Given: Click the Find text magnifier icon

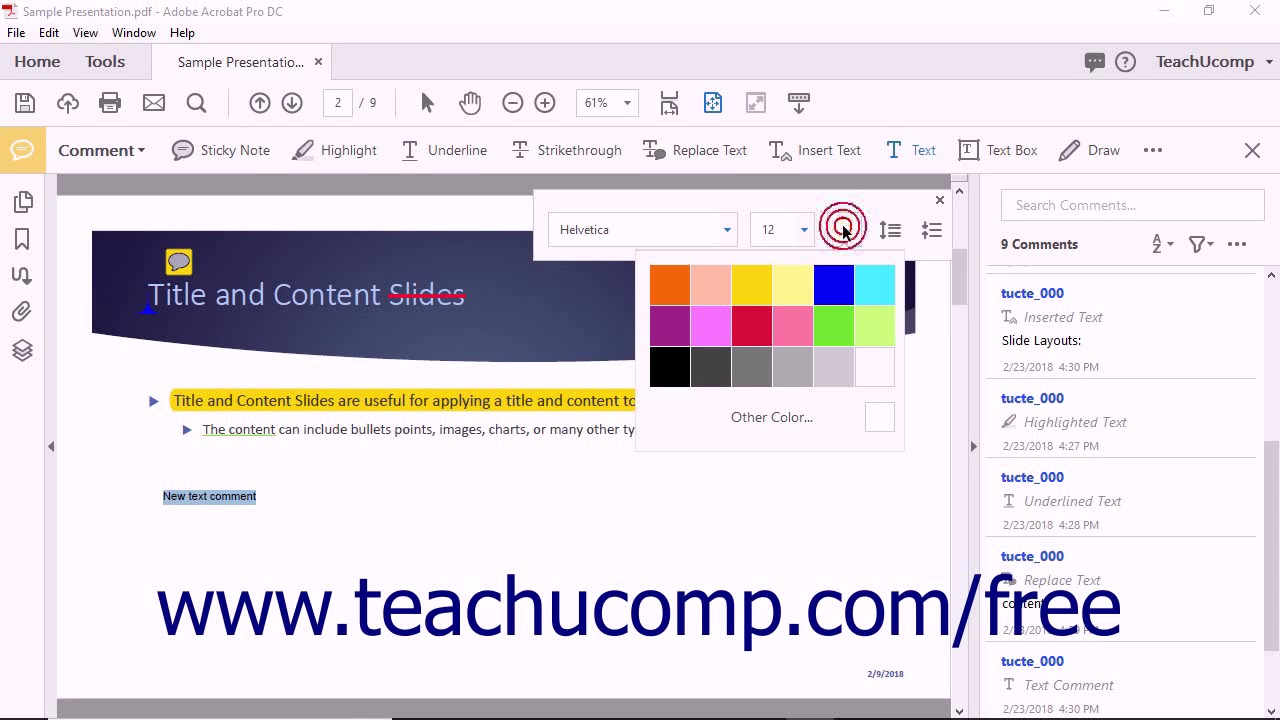Looking at the screenshot, I should tap(196, 103).
